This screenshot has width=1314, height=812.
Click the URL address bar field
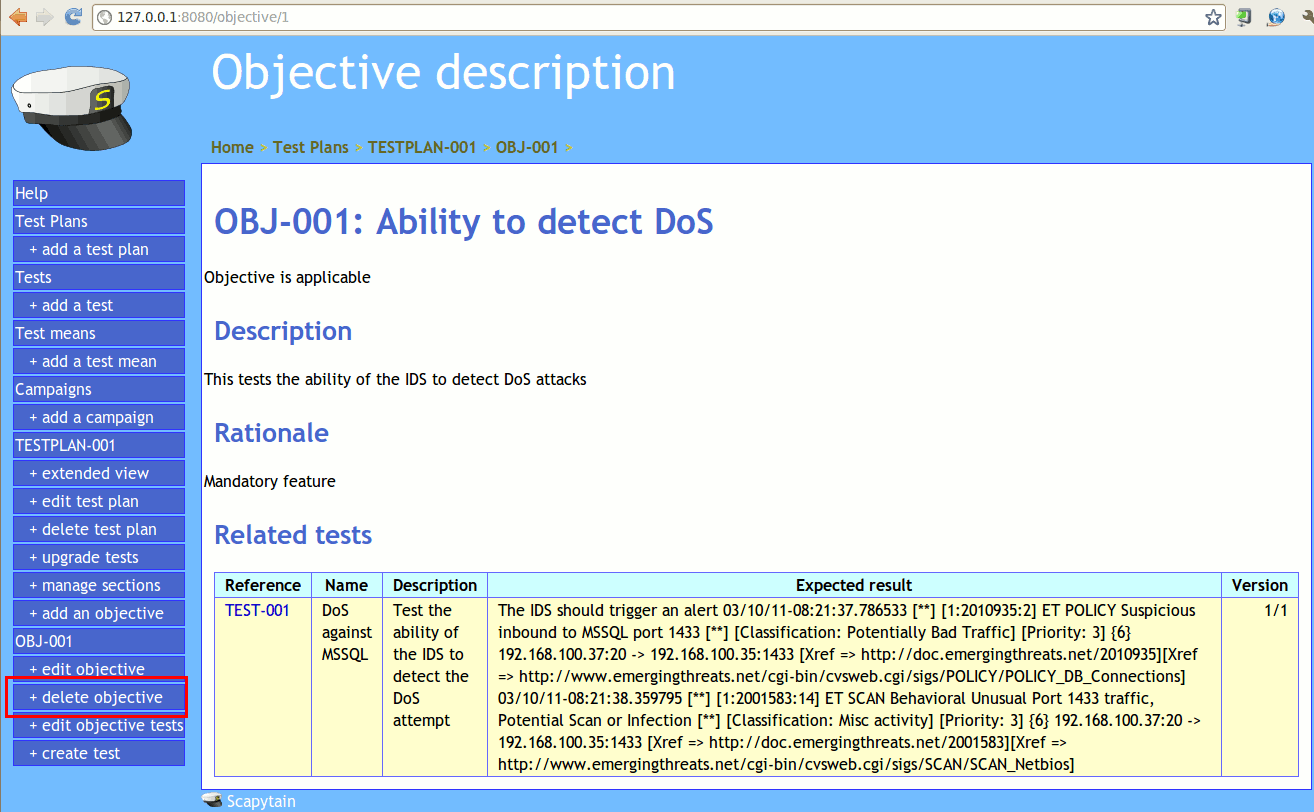pos(650,17)
